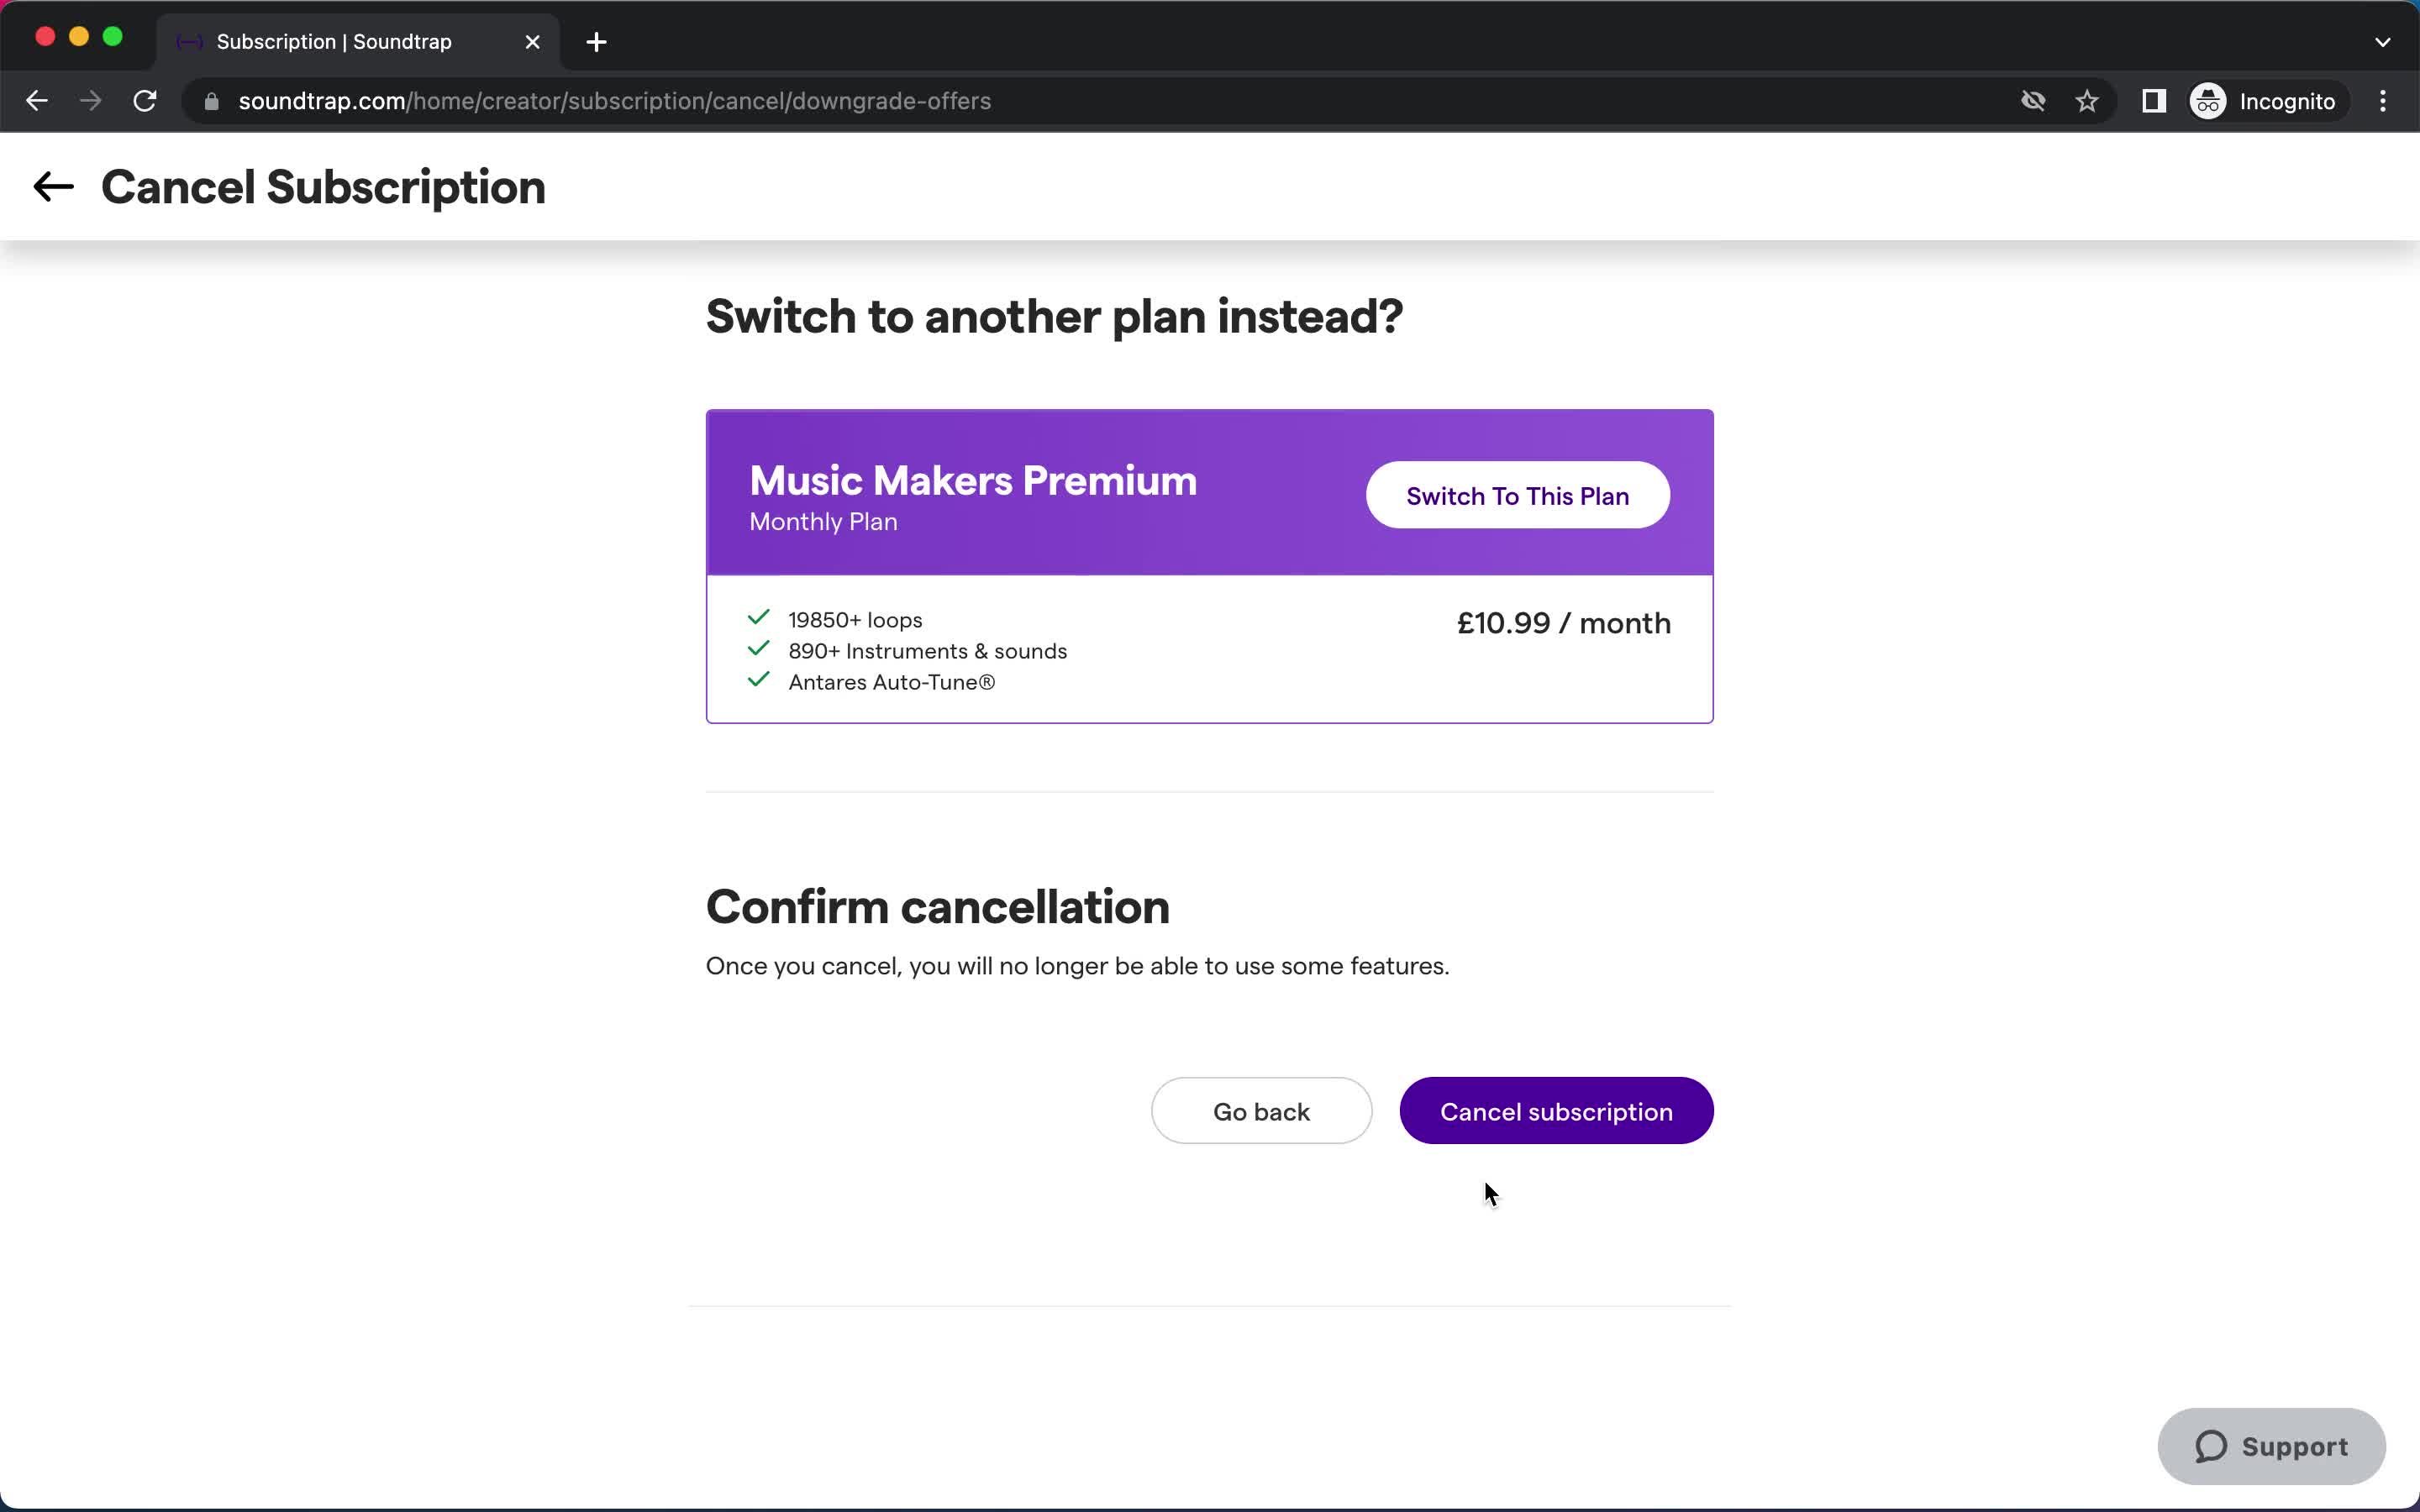Toggle the checkmark for Antares Auto-Tune feature

pos(760,680)
